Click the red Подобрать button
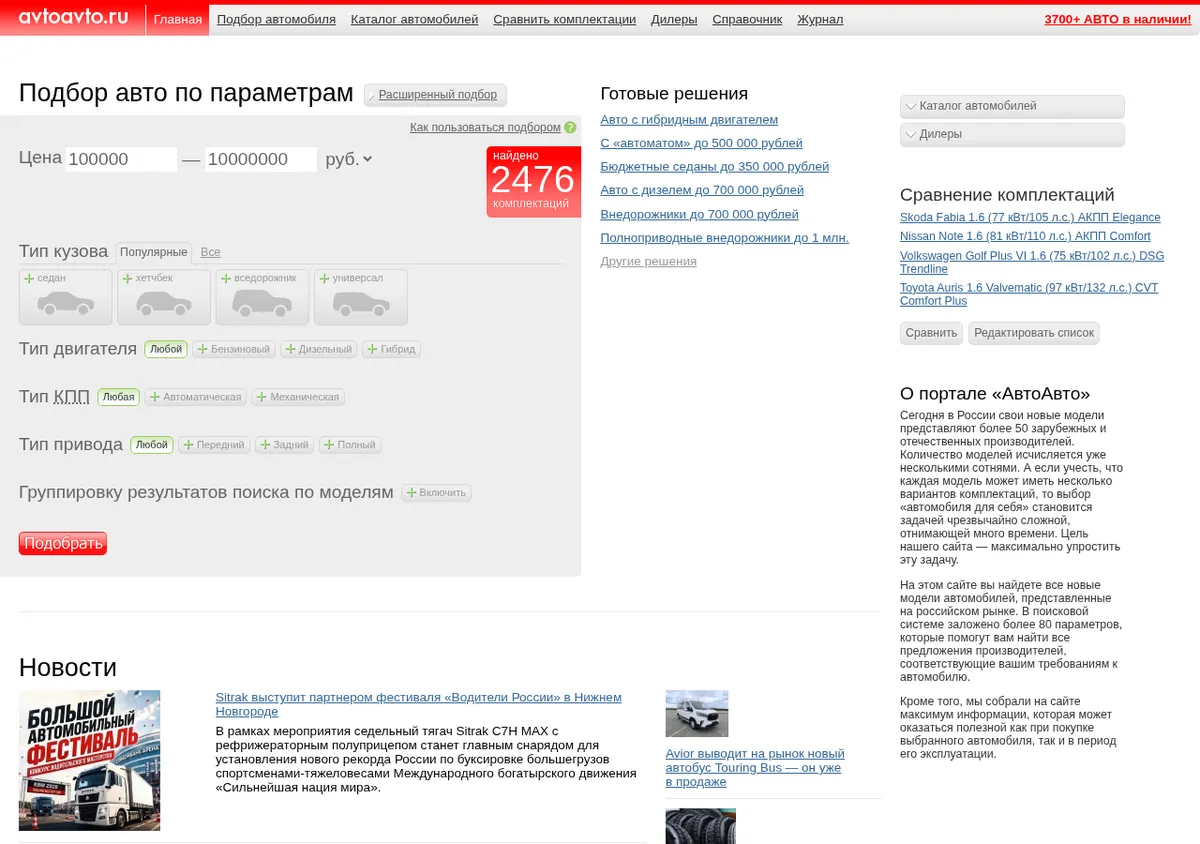This screenshot has width=1200, height=844. pyautogui.click(x=62, y=543)
